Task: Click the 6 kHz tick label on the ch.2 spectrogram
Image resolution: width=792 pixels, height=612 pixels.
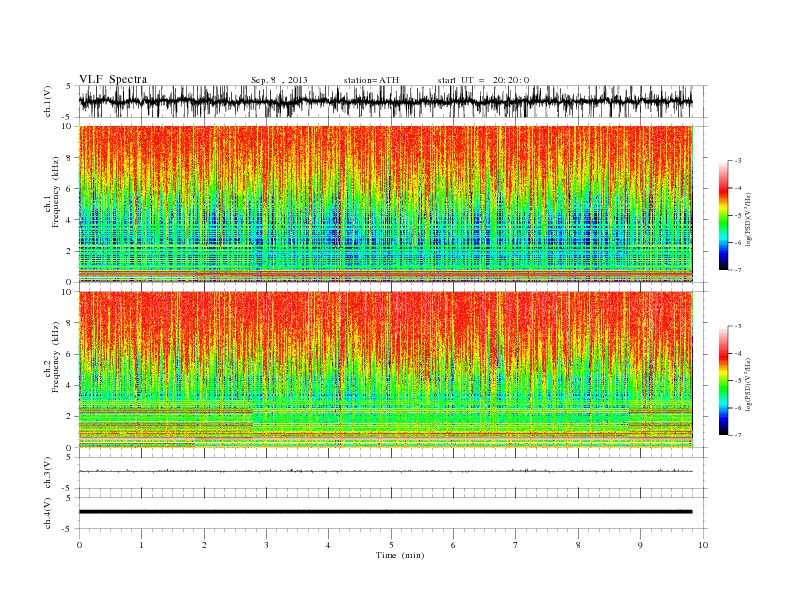Action: pyautogui.click(x=69, y=354)
